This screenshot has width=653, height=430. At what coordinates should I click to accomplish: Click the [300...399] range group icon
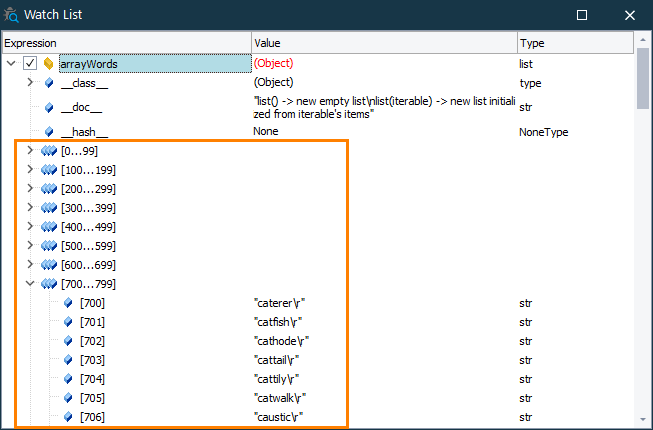[49, 208]
